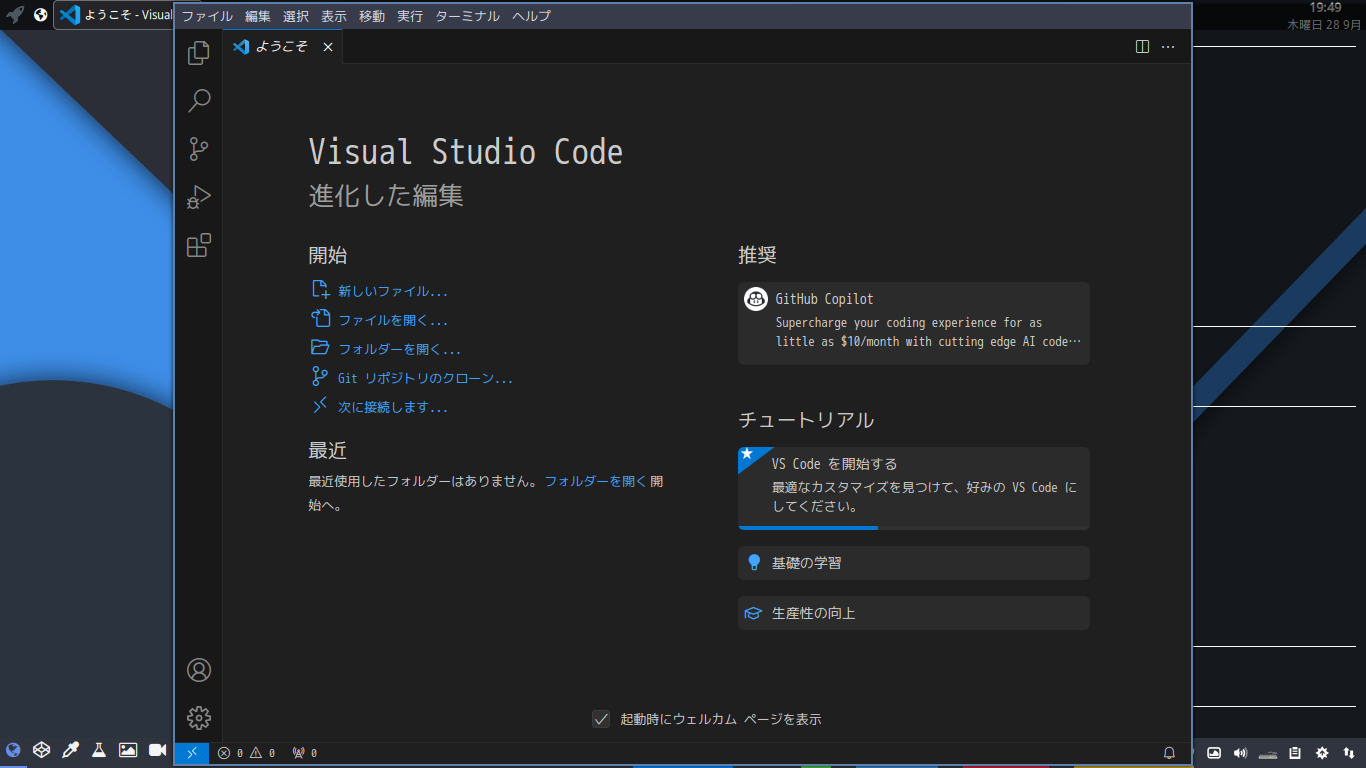The height and width of the screenshot is (768, 1366).
Task: Open the 生産性の向上 tutorial
Action: 914,613
